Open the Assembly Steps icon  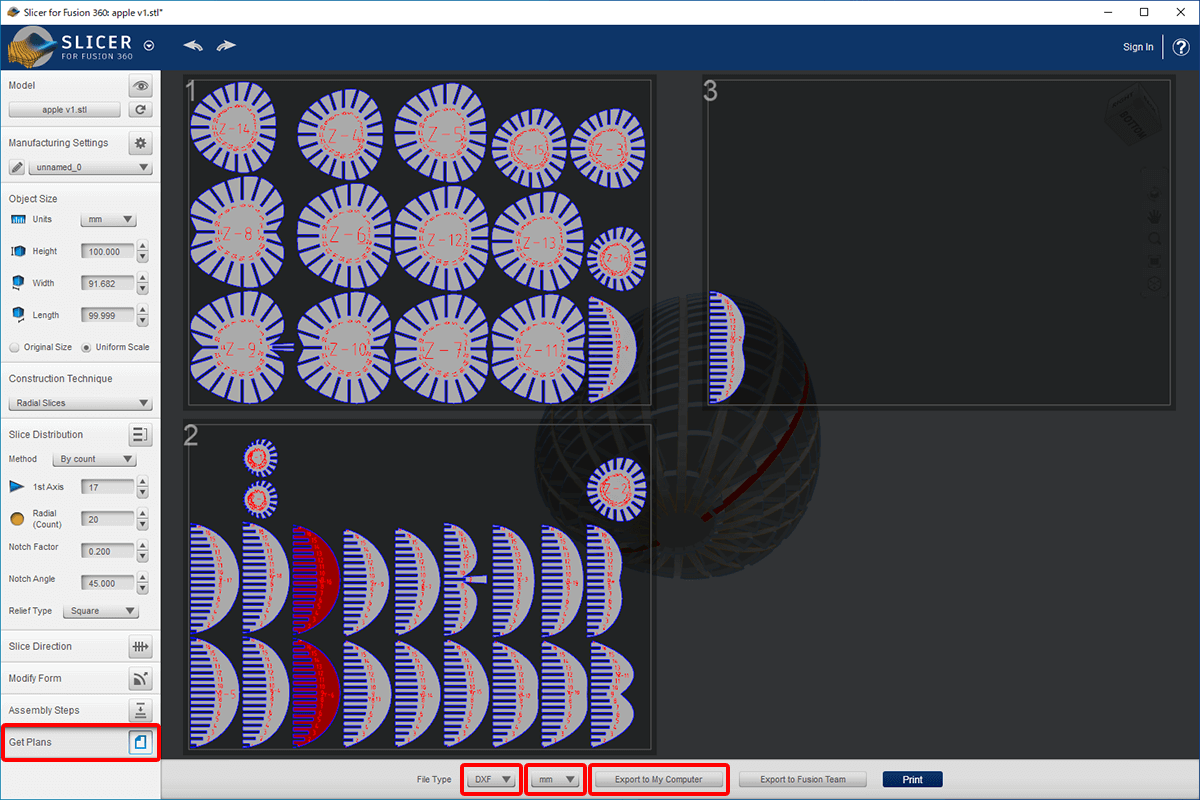coord(141,711)
